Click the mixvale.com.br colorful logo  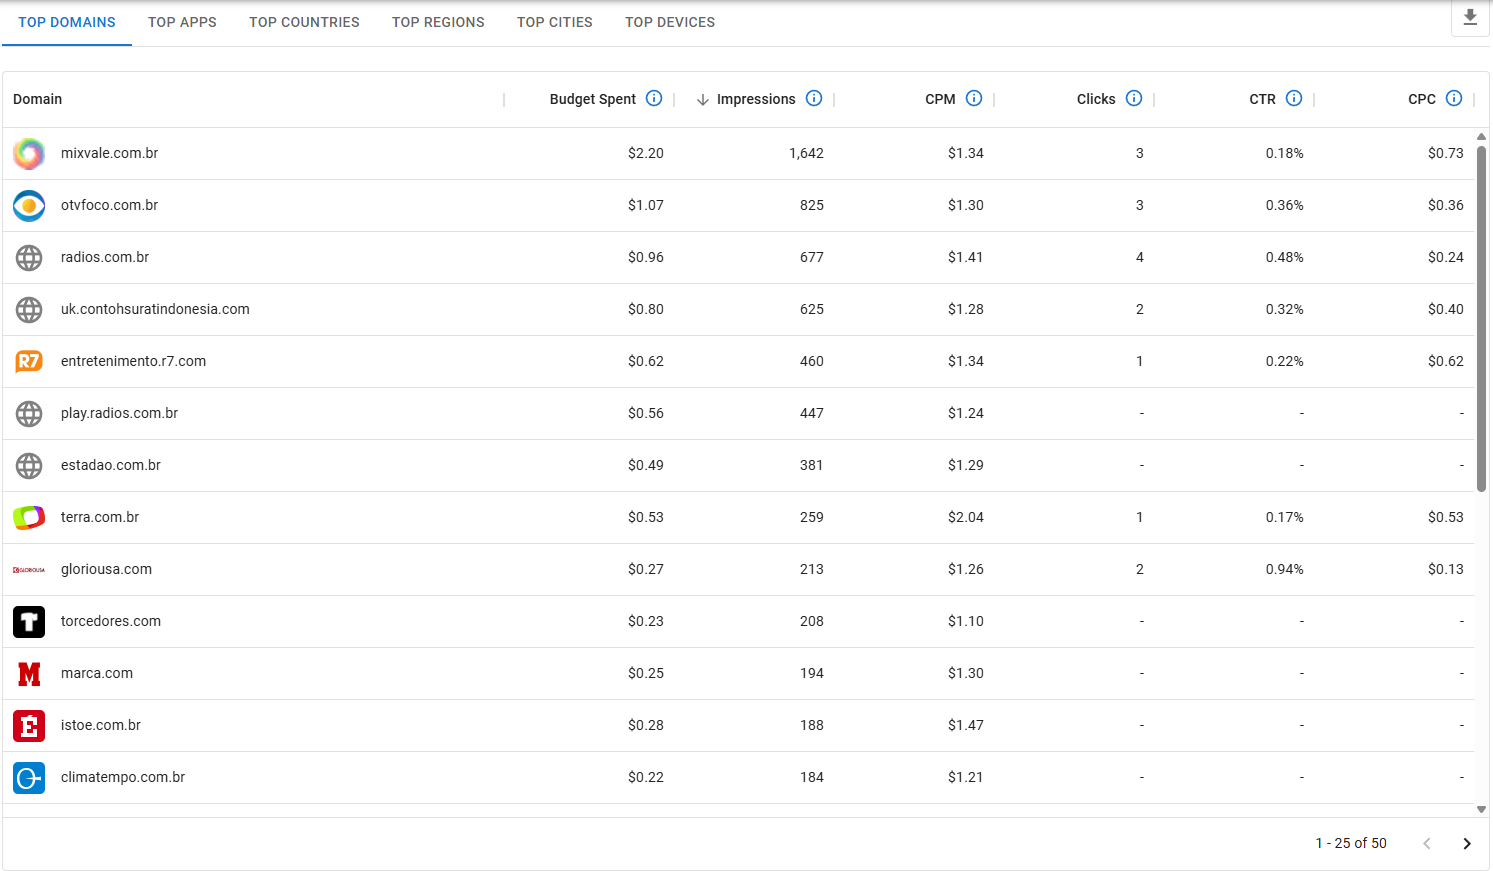[29, 153]
